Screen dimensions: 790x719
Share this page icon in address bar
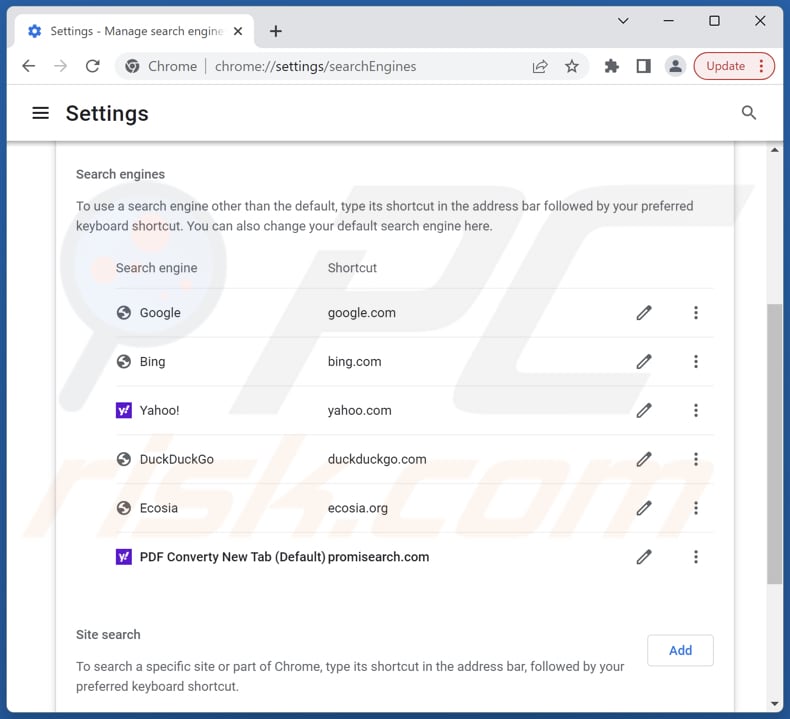coord(540,66)
